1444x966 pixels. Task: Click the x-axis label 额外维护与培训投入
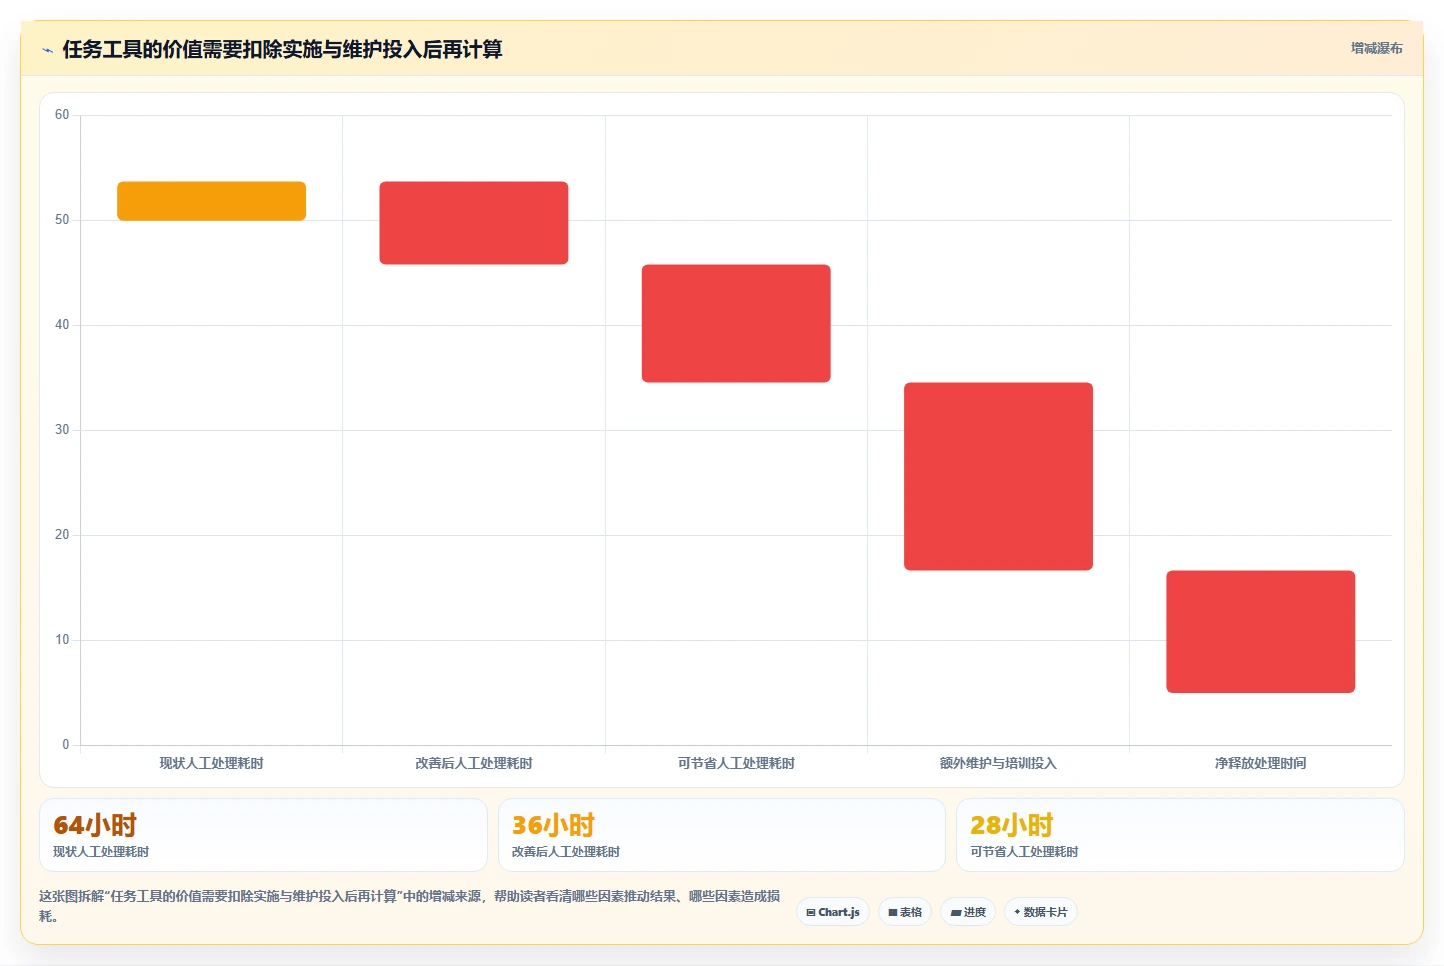pos(998,763)
